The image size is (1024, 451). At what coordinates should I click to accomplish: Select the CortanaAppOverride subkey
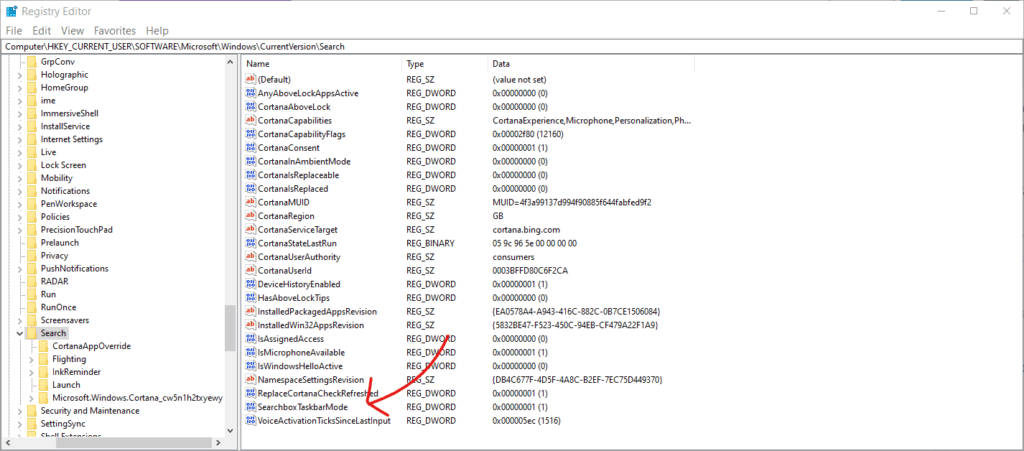[91, 346]
